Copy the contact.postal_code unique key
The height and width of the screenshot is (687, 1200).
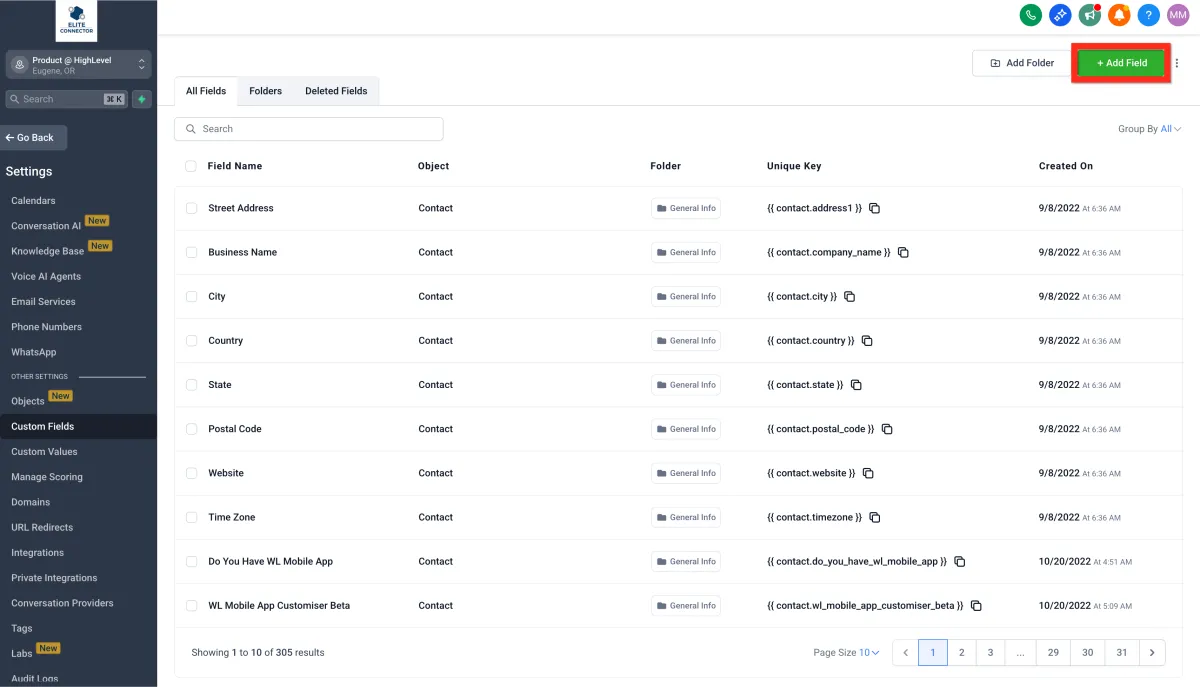(887, 429)
